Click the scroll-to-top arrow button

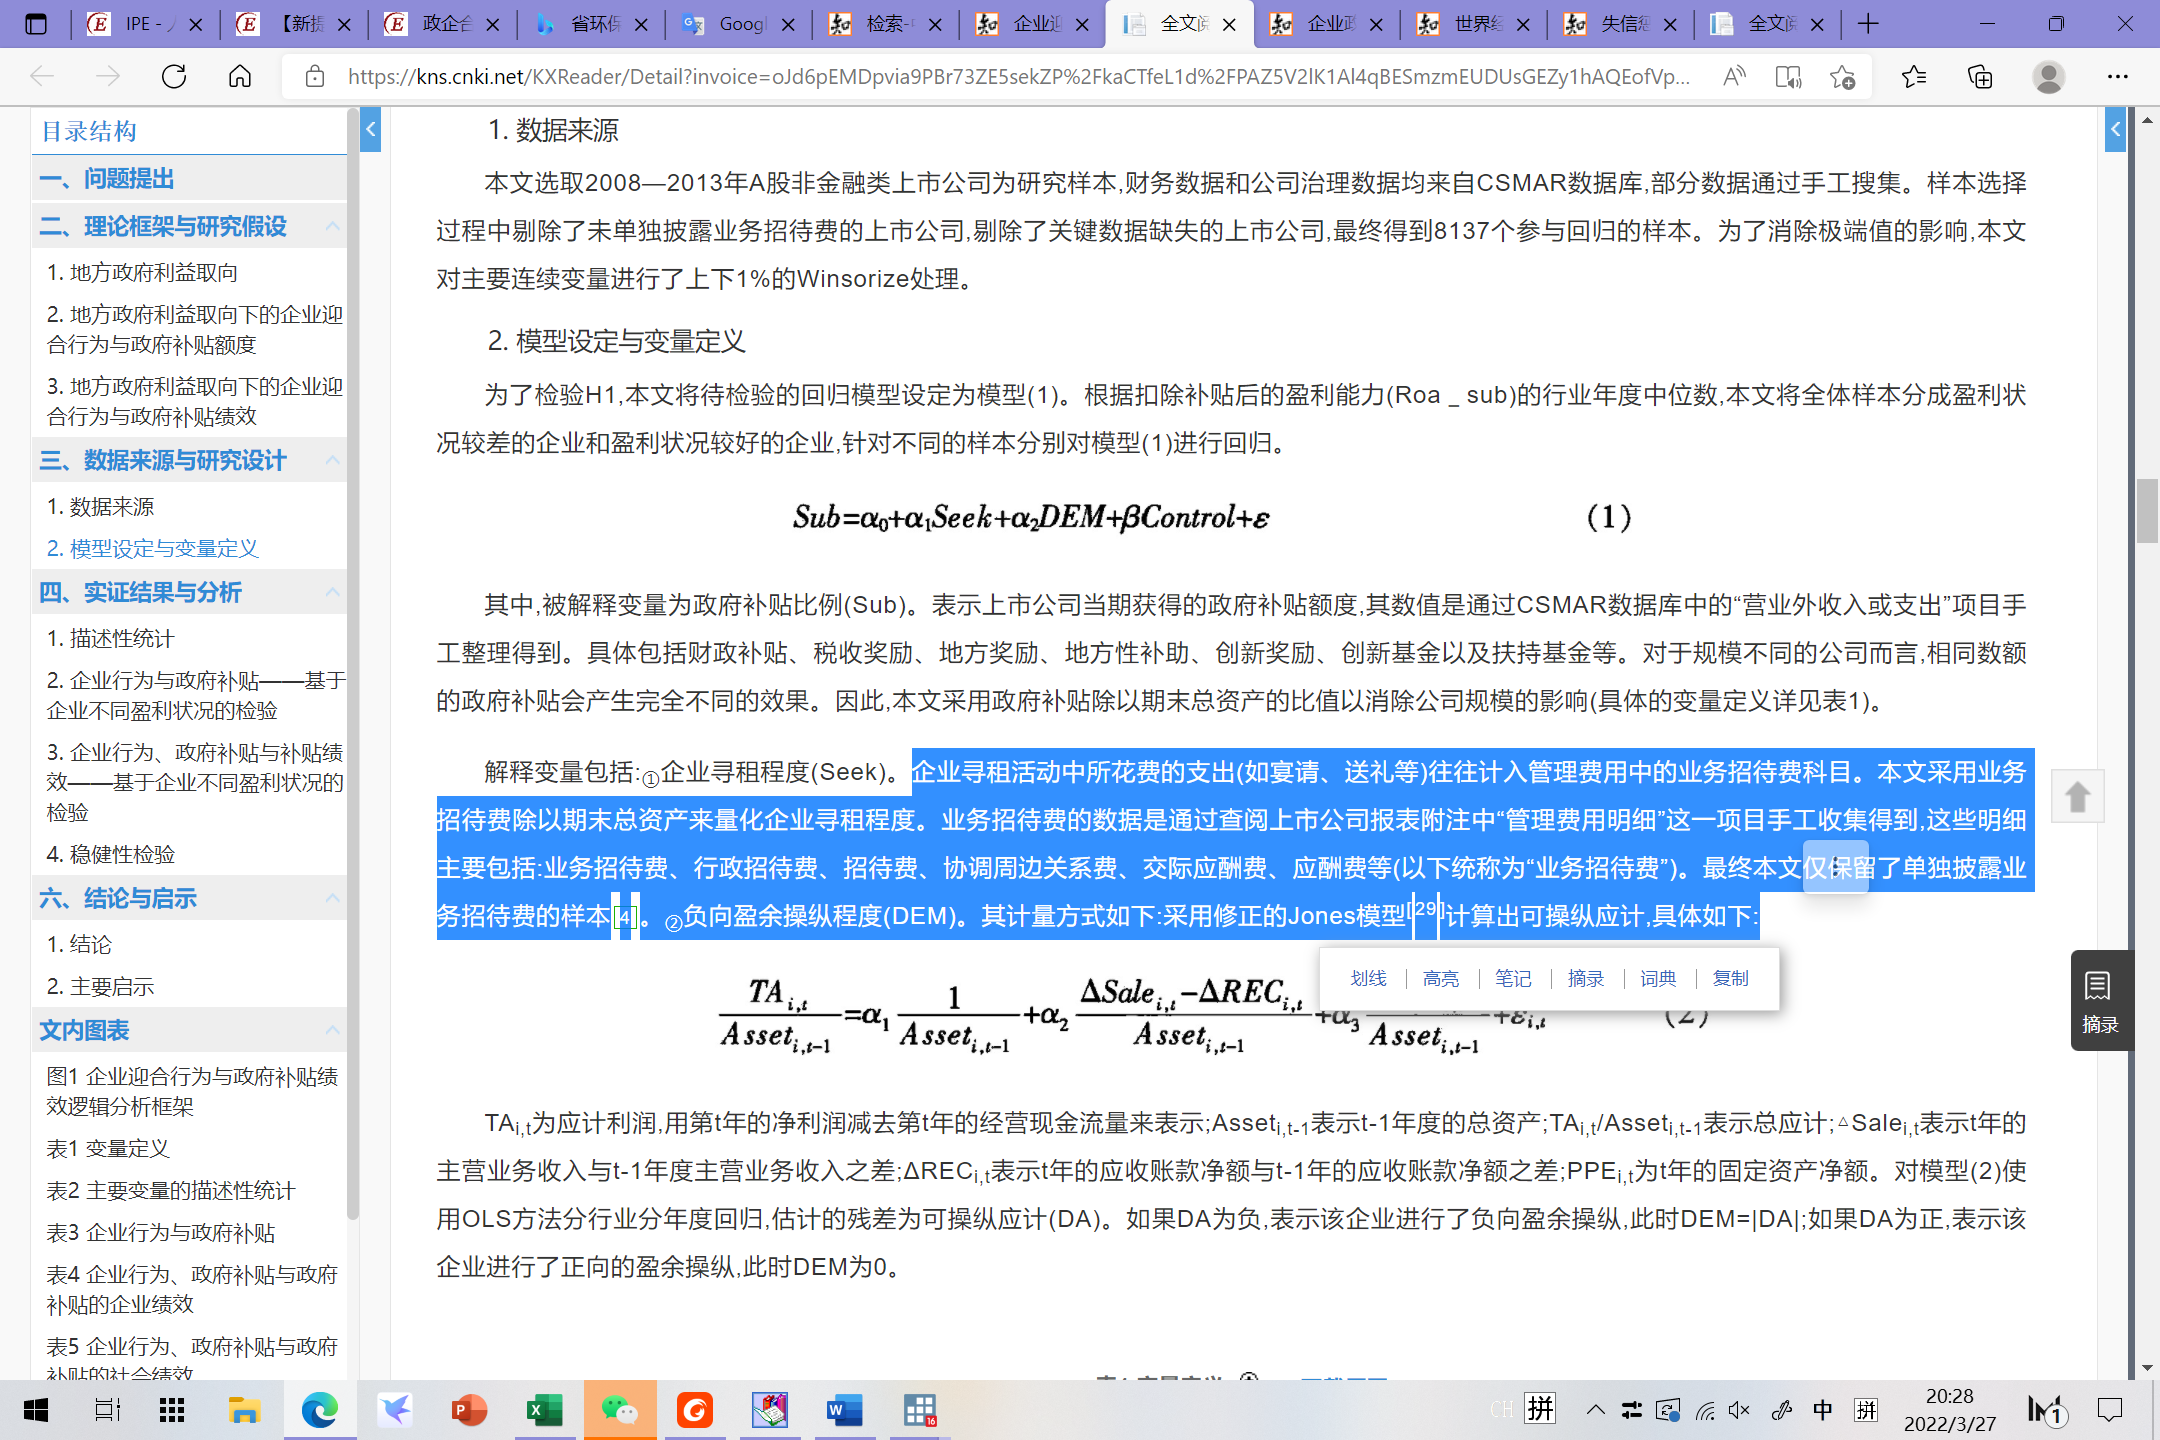pos(2077,796)
